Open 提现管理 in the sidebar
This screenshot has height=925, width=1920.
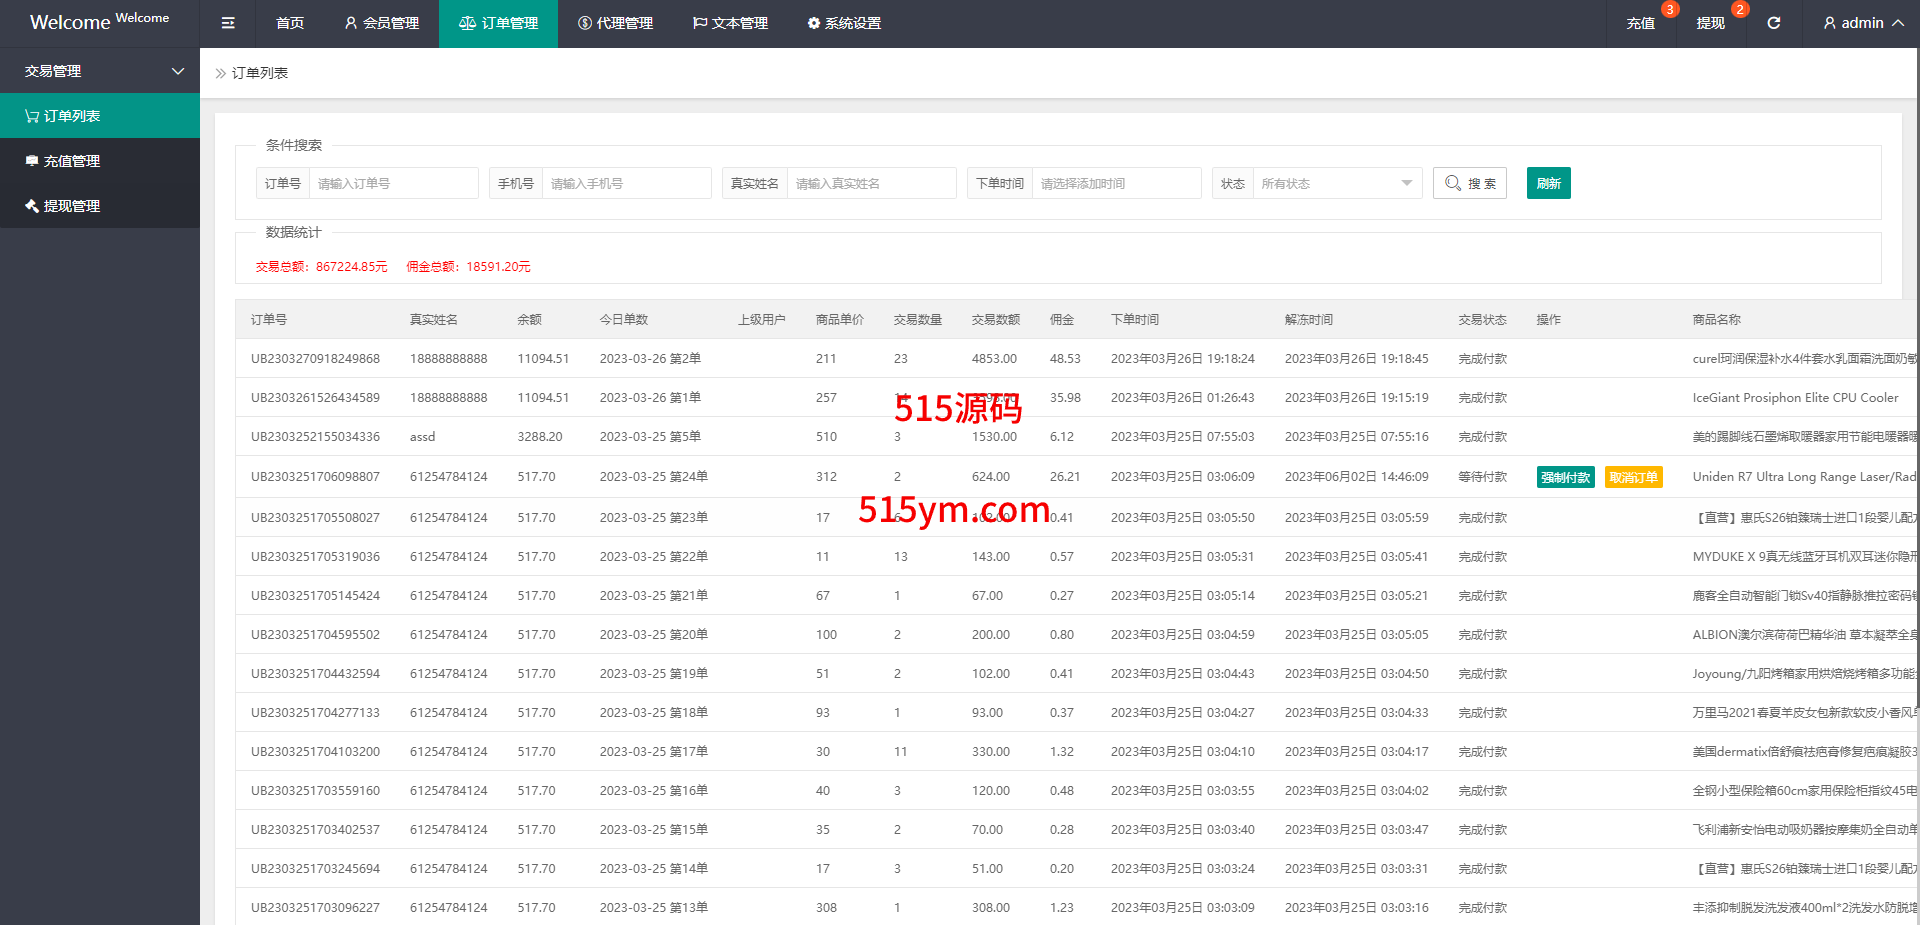100,206
